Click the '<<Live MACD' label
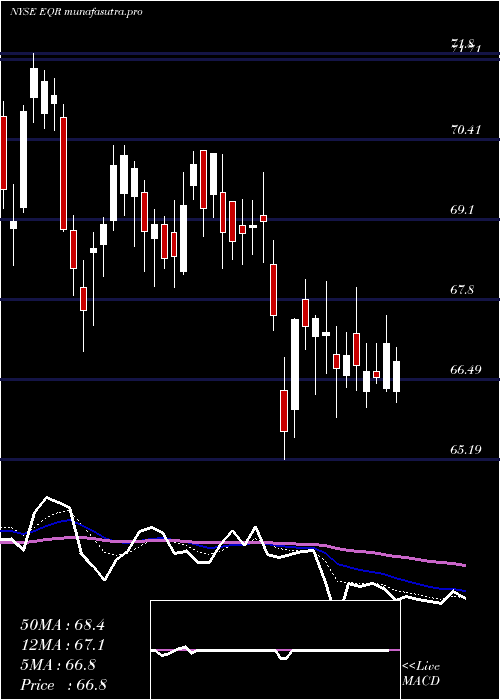Screen dimensions: 500x700 [x=421, y=674]
